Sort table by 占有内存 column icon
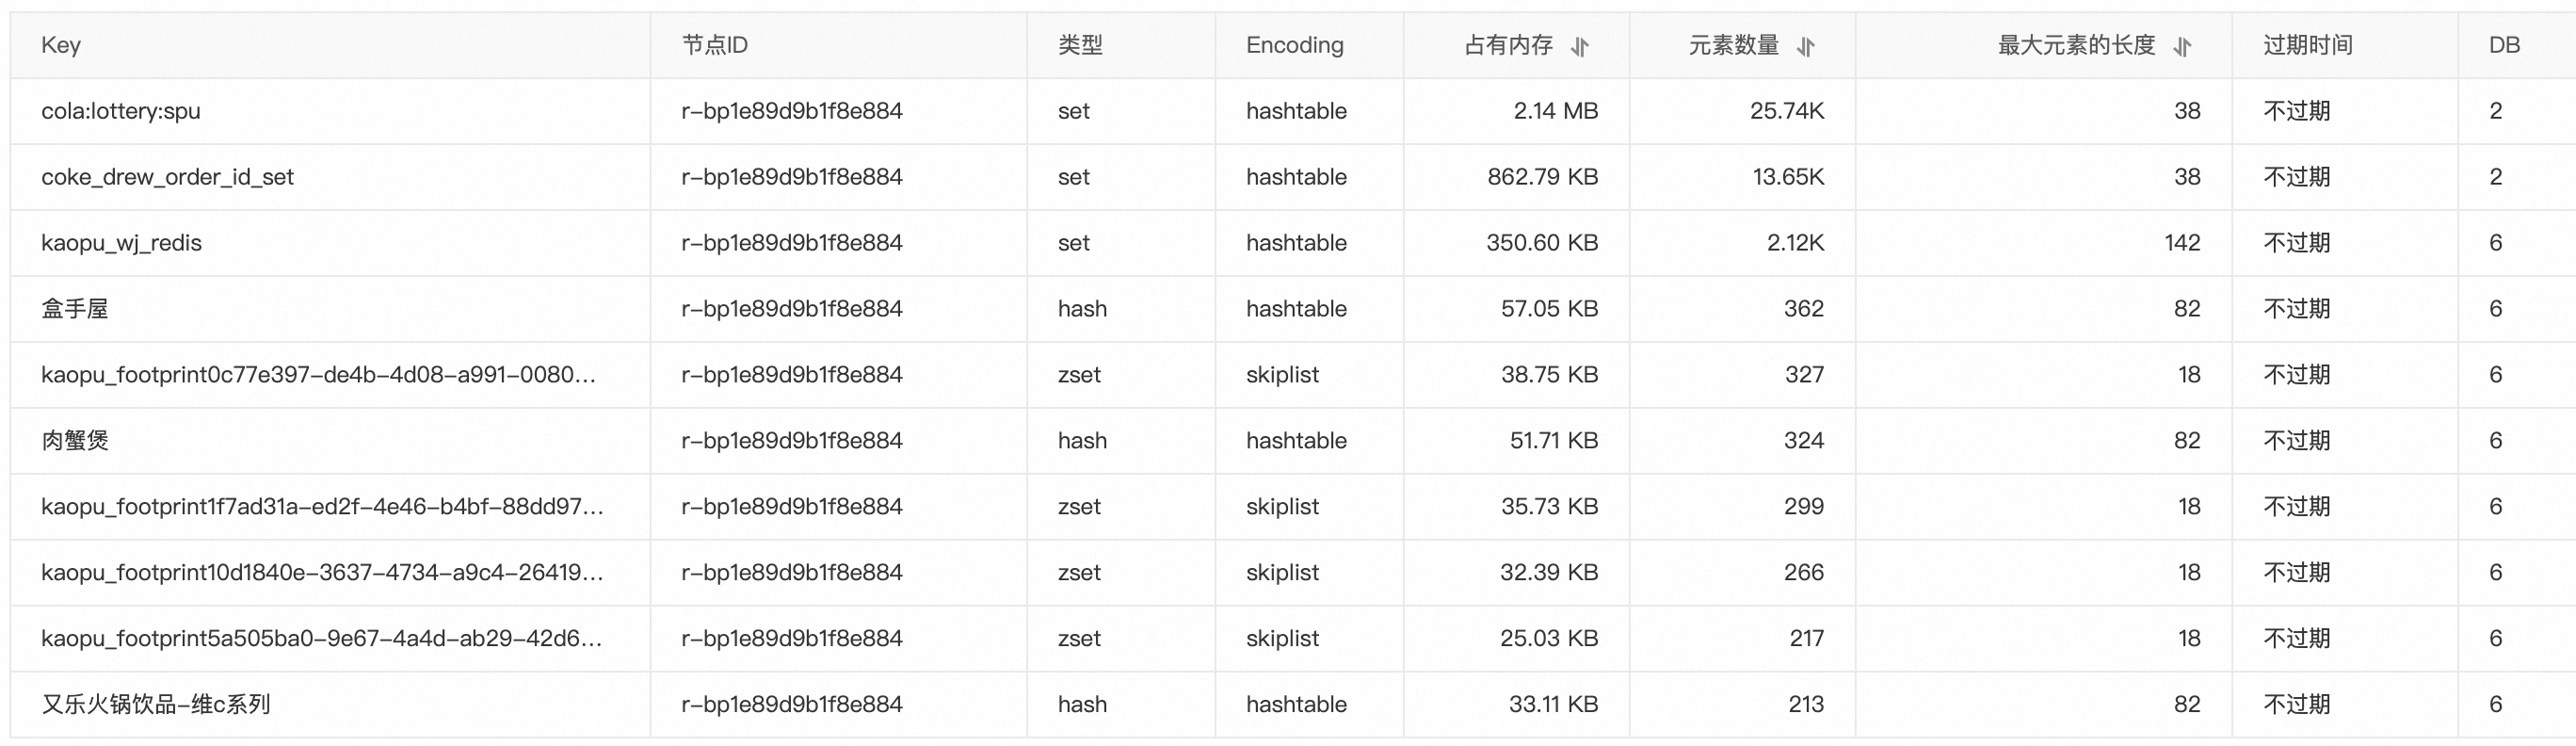This screenshot has width=2576, height=746. pos(1580,46)
